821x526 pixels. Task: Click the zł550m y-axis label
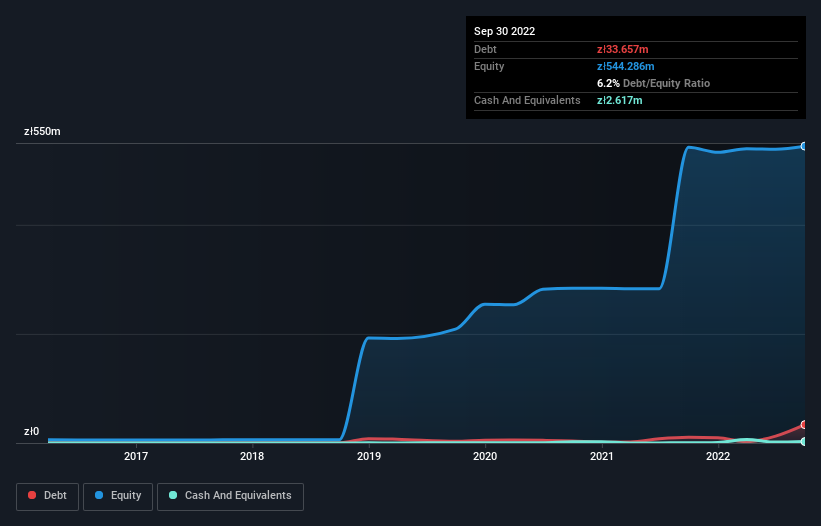[x=42, y=131]
